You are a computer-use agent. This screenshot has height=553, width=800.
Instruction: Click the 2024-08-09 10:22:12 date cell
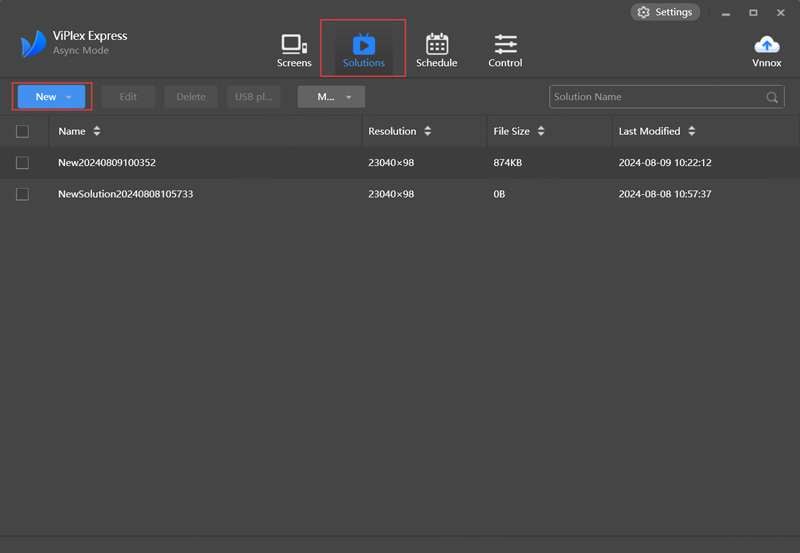(665, 163)
